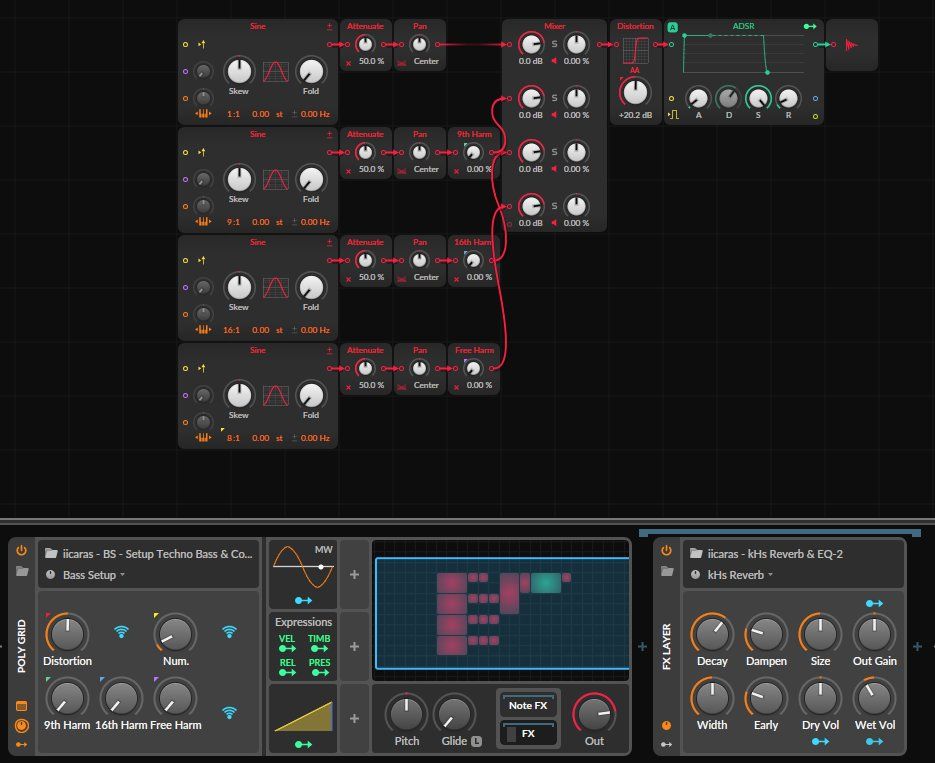The width and height of the screenshot is (935, 763).
Task: Click the orange panel icon in Poly Grid sidebar
Action: [21, 706]
